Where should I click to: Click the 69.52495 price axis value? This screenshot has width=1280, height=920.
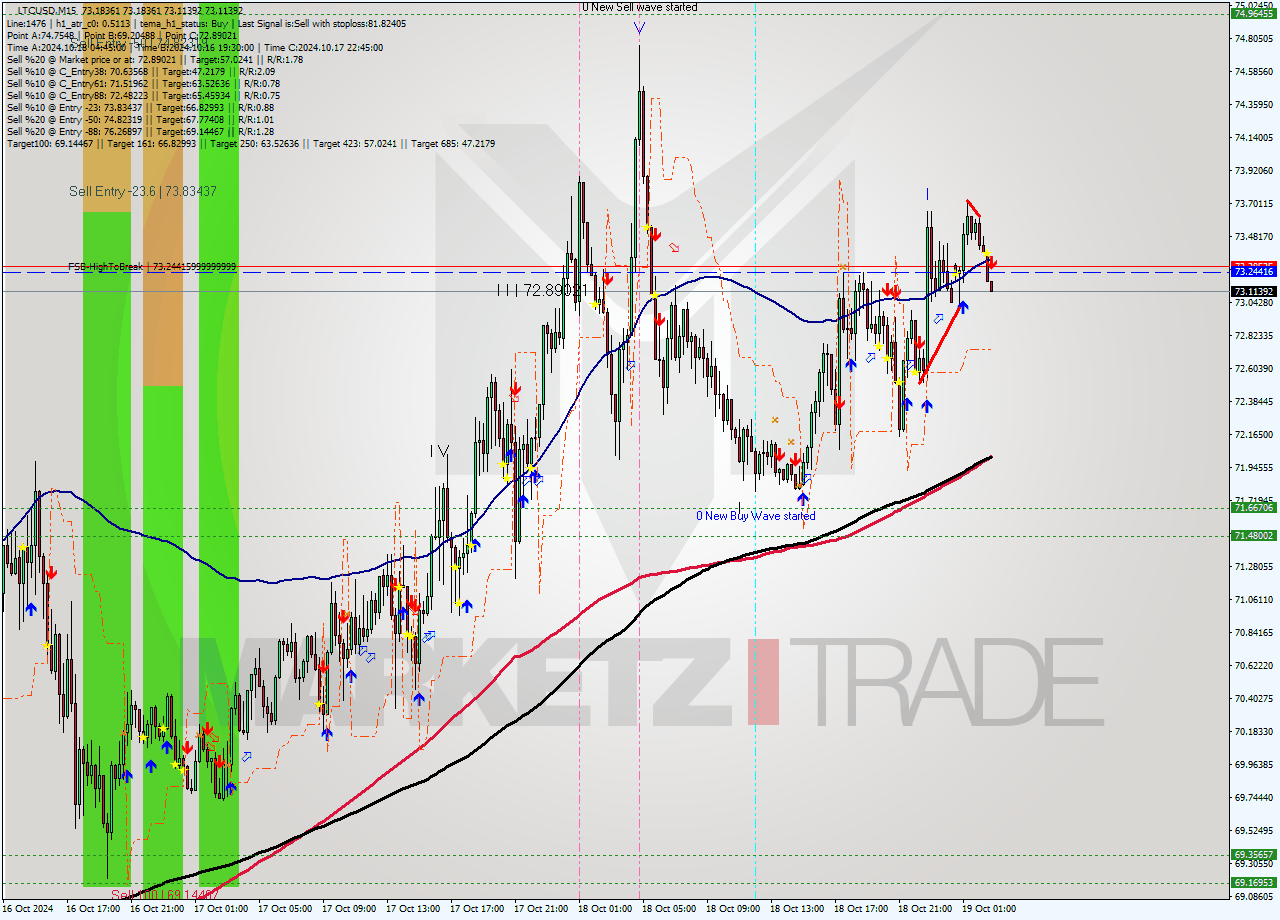coord(1253,830)
